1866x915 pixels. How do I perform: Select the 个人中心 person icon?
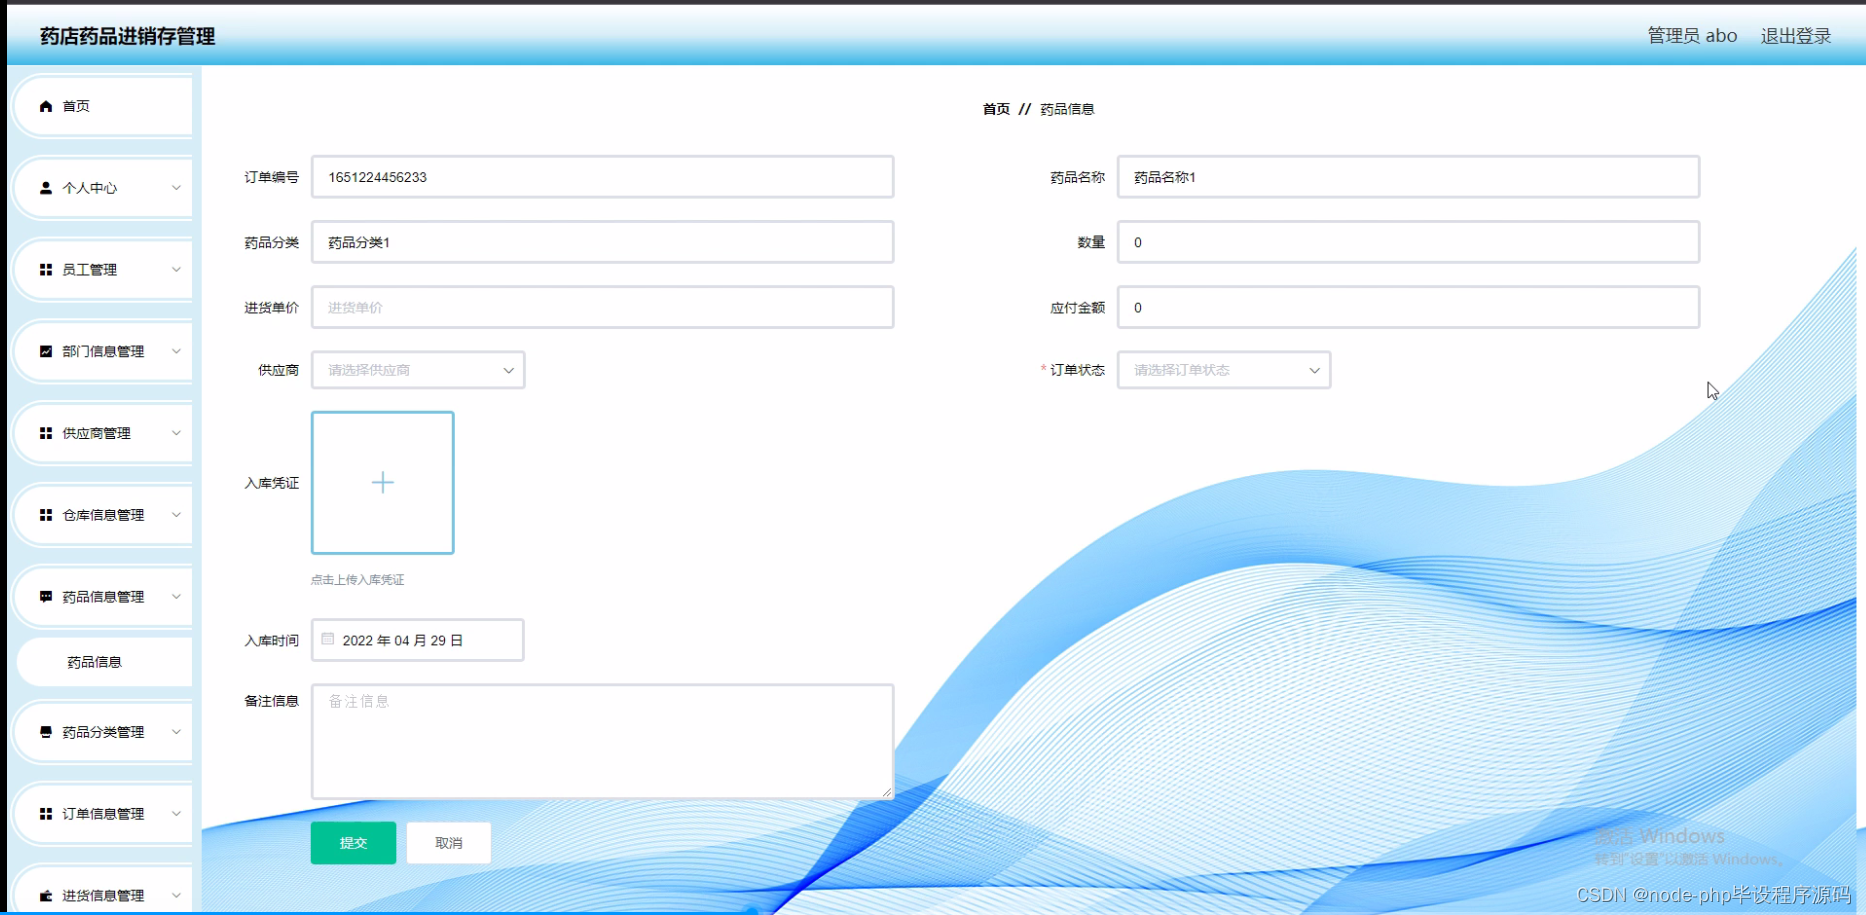[44, 187]
